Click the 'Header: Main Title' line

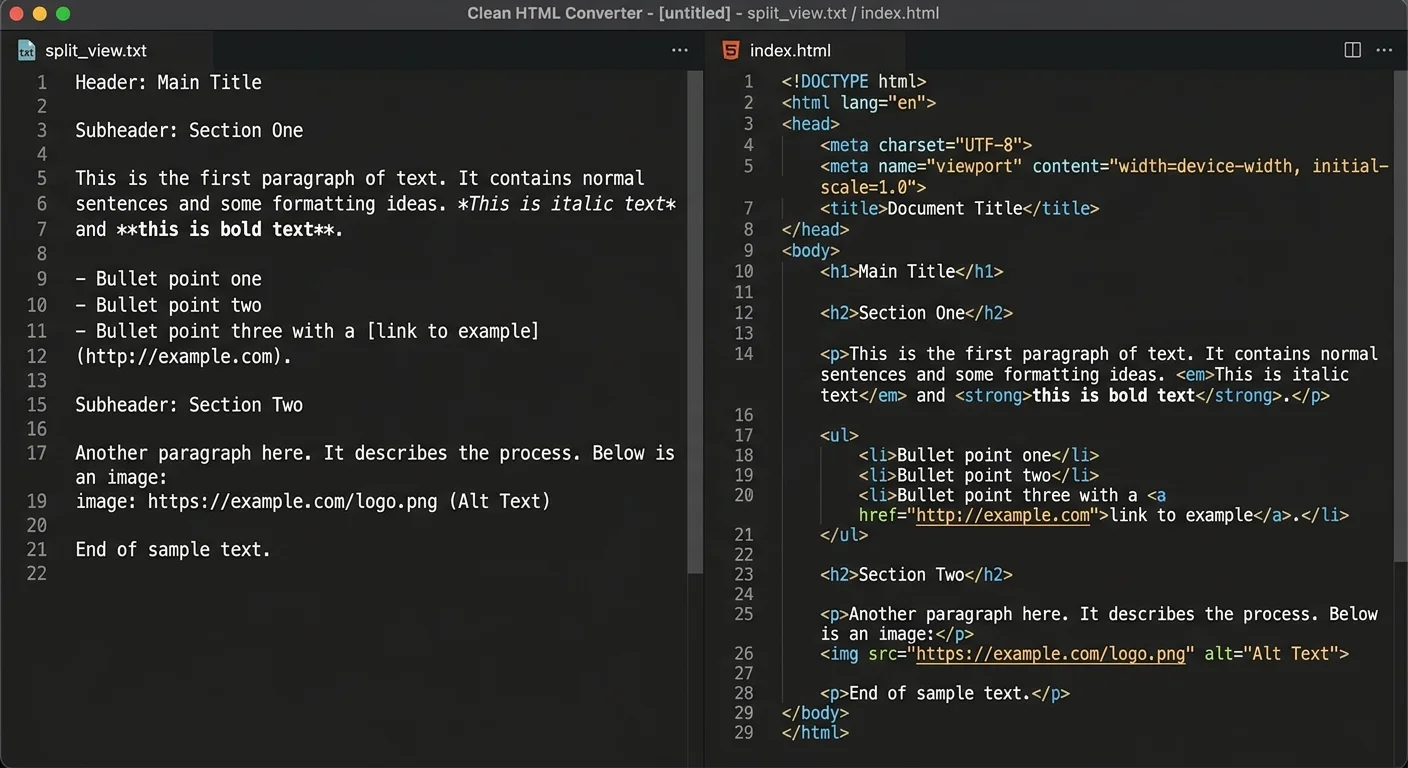click(168, 83)
